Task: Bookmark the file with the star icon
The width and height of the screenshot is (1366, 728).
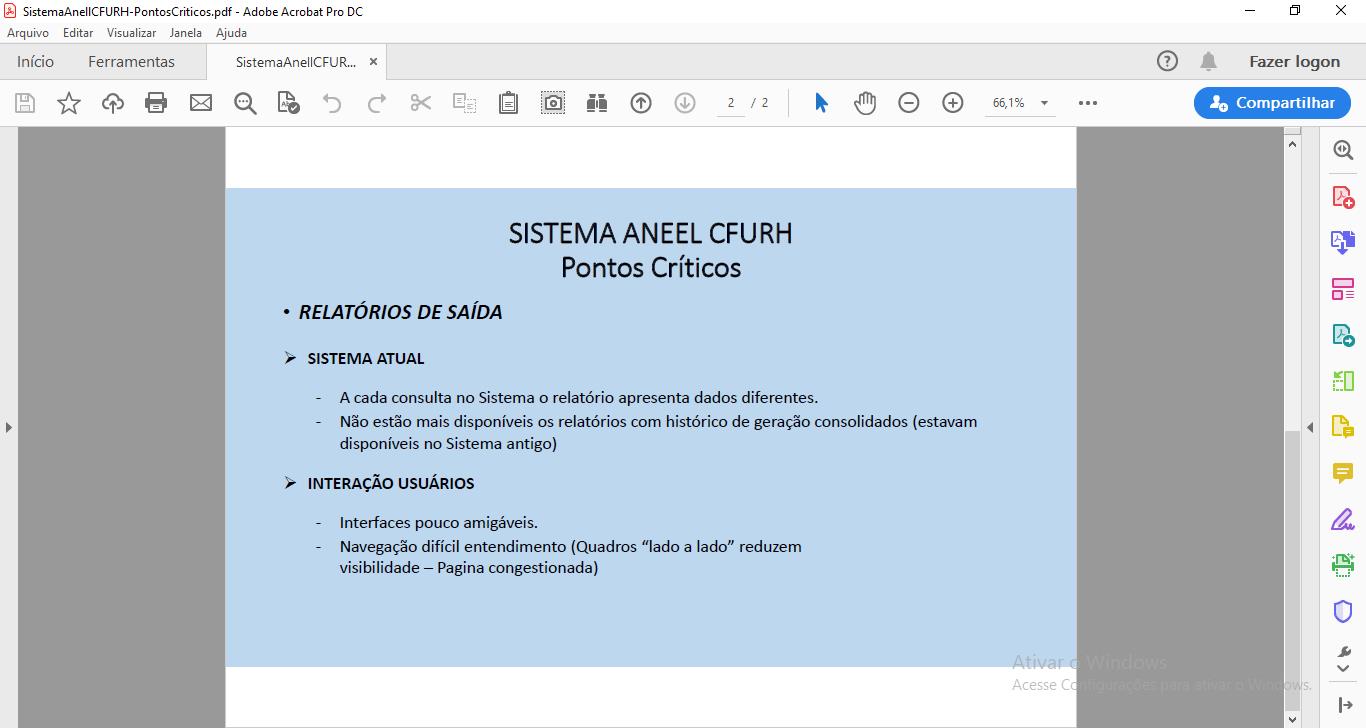Action: point(69,103)
